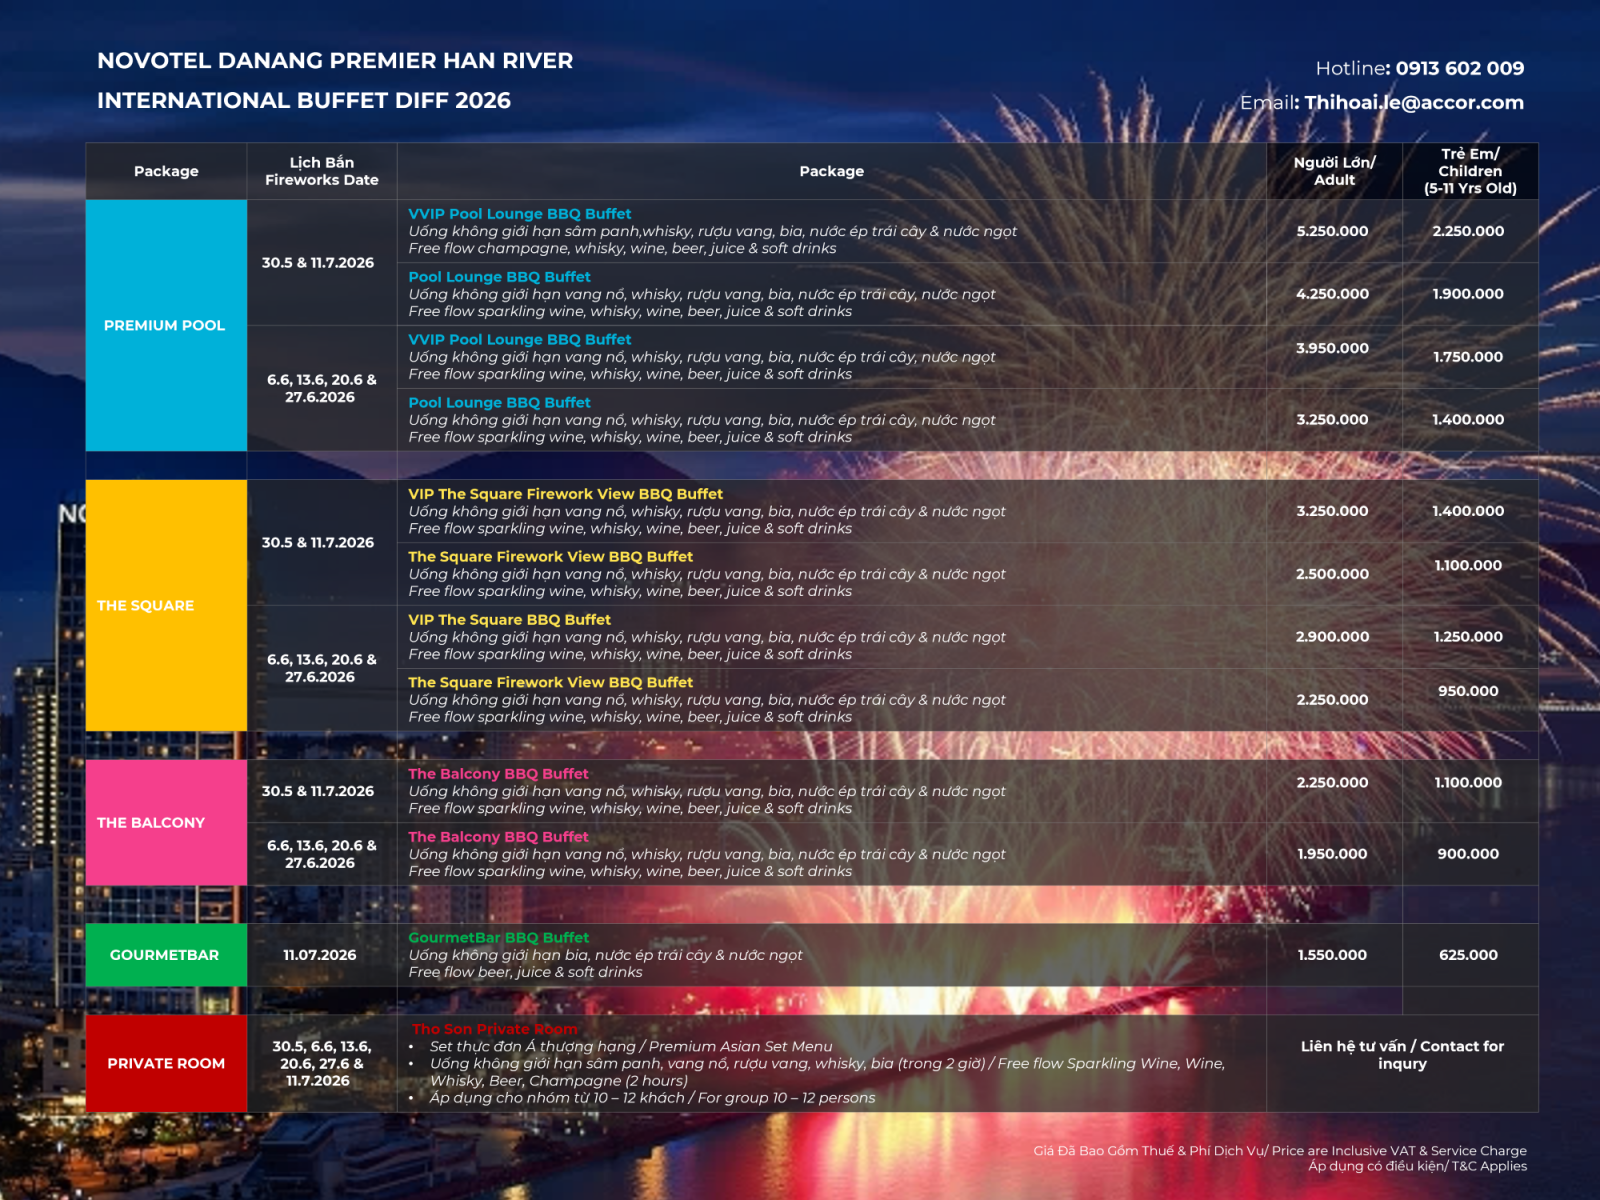Select the green GOURMETBAR category block
Image resolution: width=1600 pixels, height=1200 pixels.
[165, 955]
